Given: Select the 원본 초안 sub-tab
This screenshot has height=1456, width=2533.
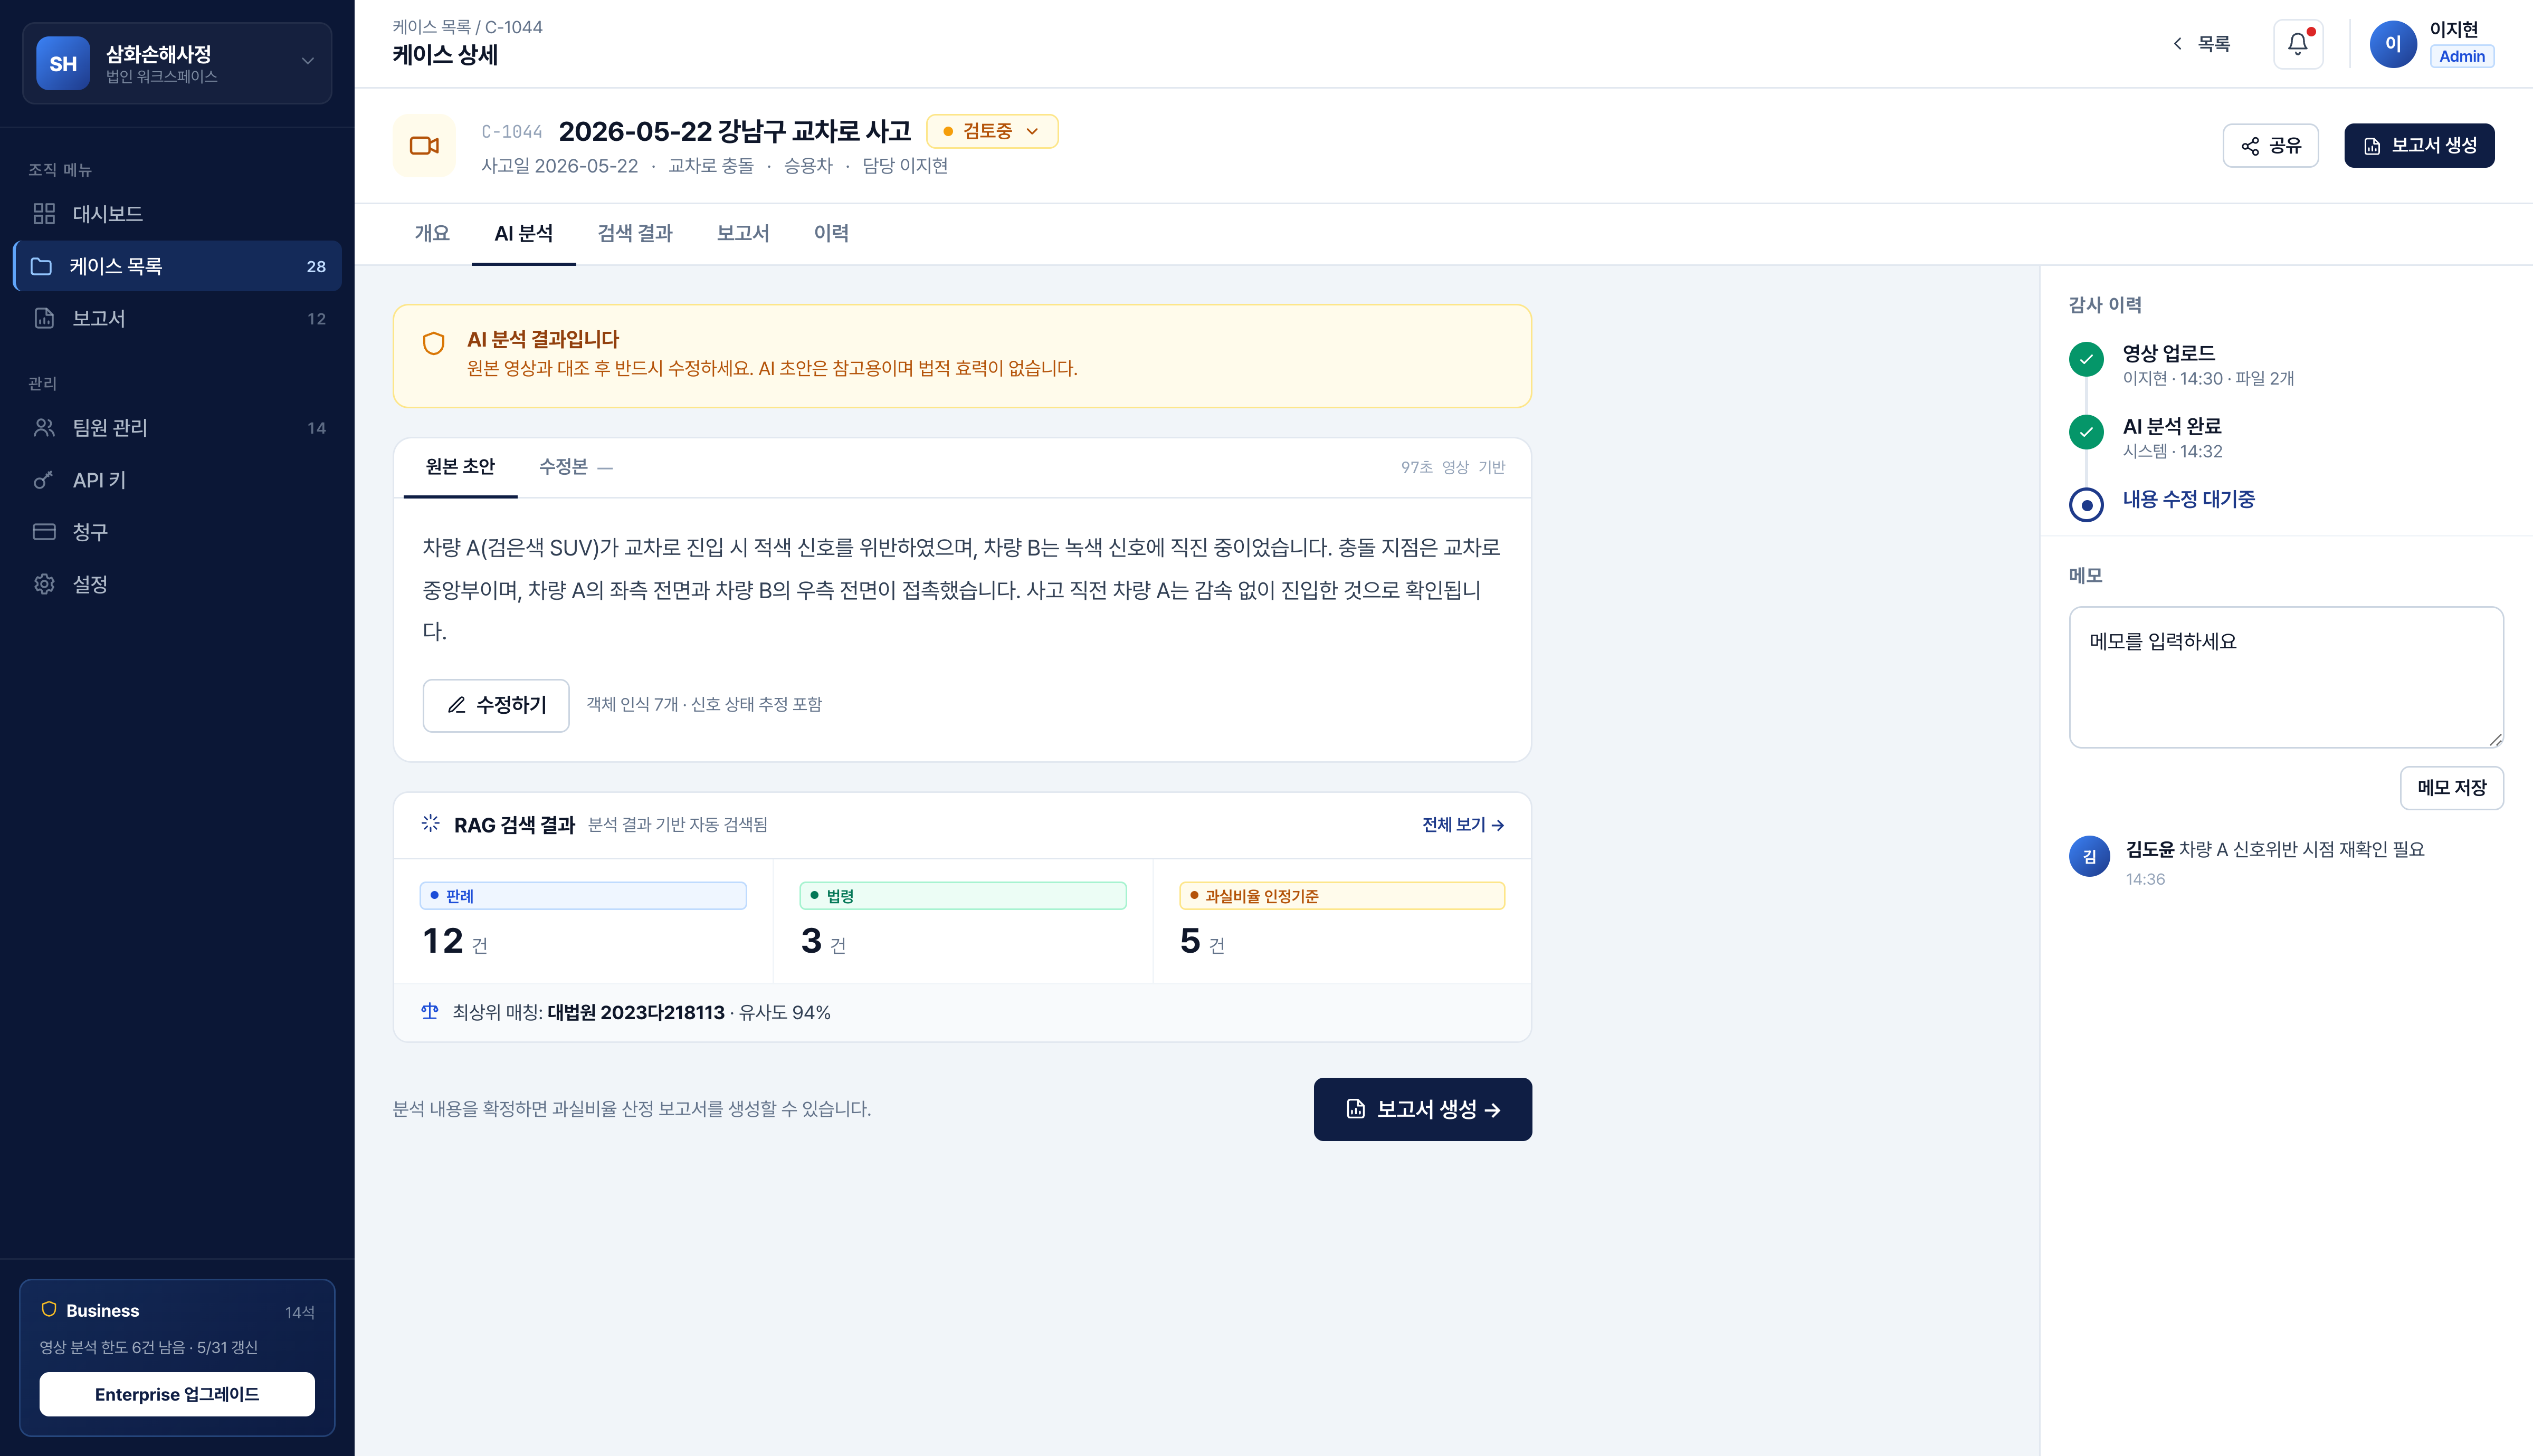Looking at the screenshot, I should [460, 467].
